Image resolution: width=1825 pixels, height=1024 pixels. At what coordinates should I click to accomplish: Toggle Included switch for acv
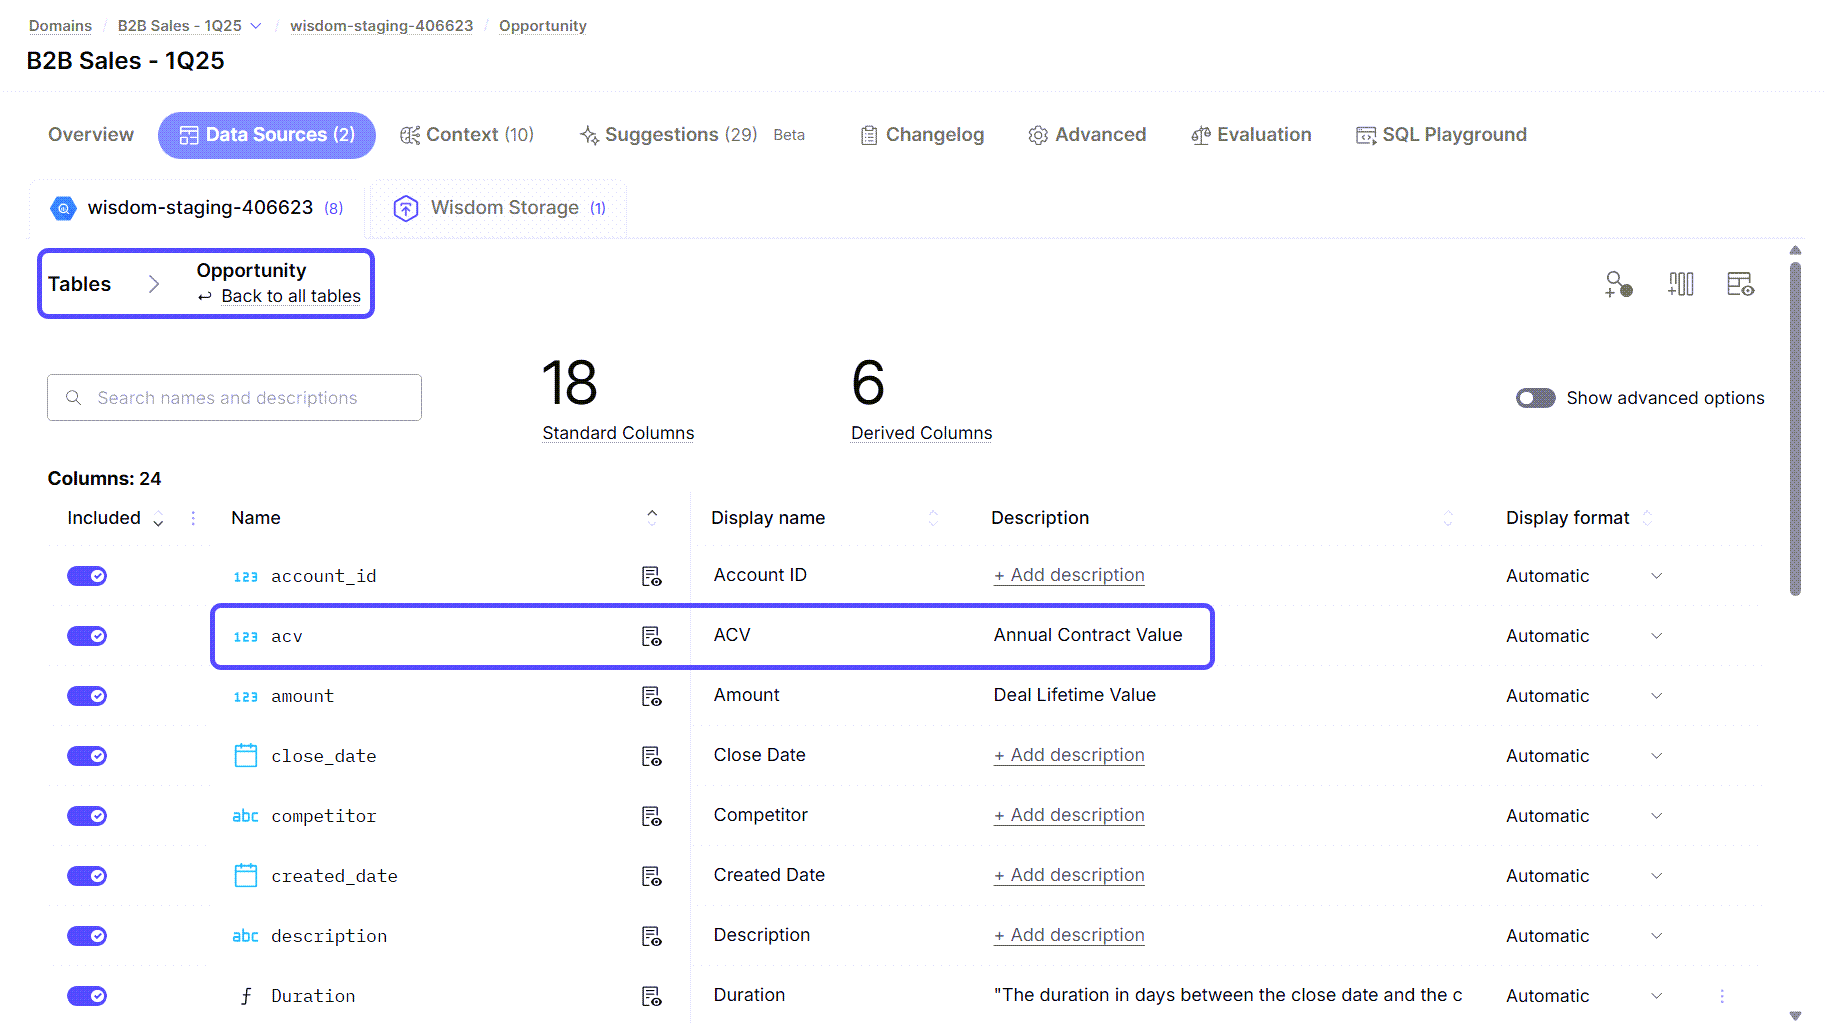tap(87, 636)
